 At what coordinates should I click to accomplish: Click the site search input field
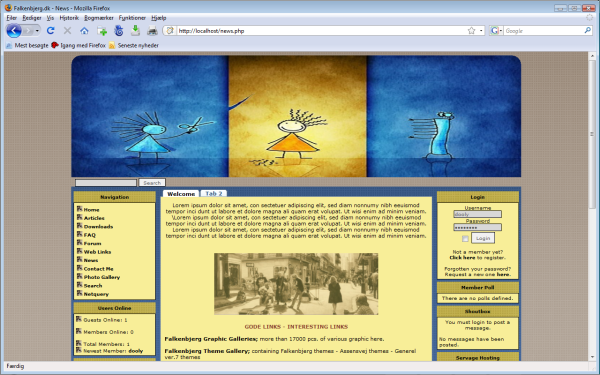[x=106, y=183]
